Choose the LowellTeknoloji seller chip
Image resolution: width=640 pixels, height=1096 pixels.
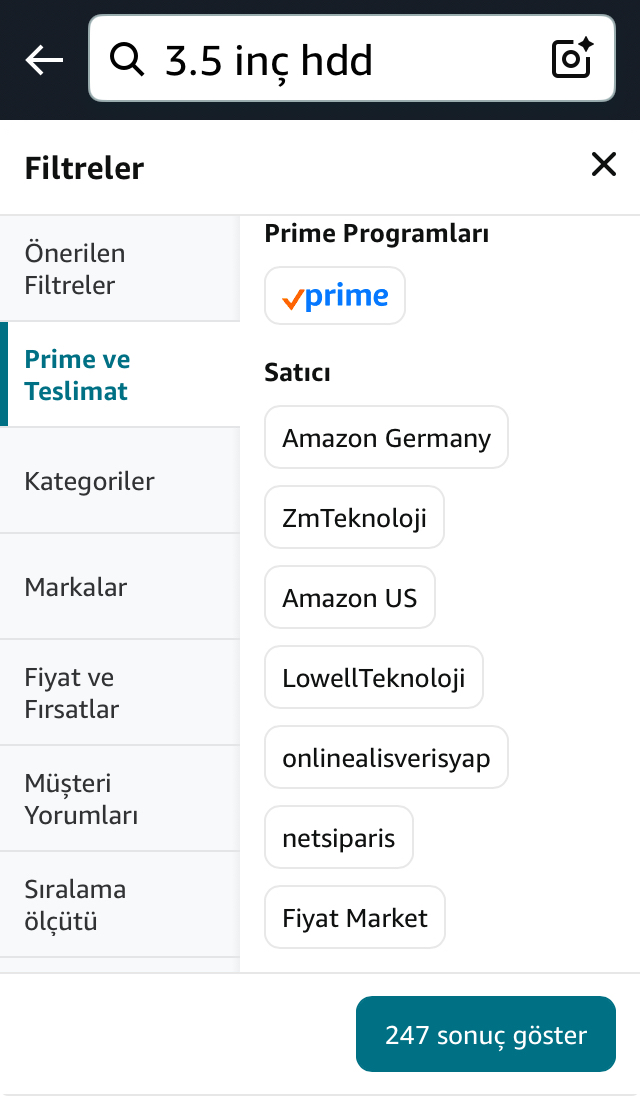374,677
